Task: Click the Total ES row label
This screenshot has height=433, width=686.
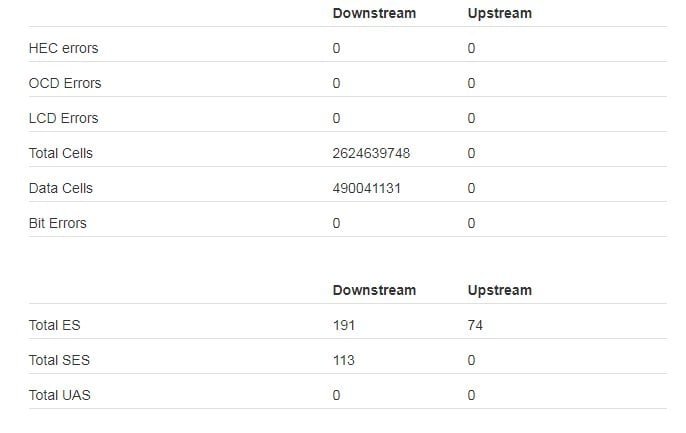Action: (54, 325)
